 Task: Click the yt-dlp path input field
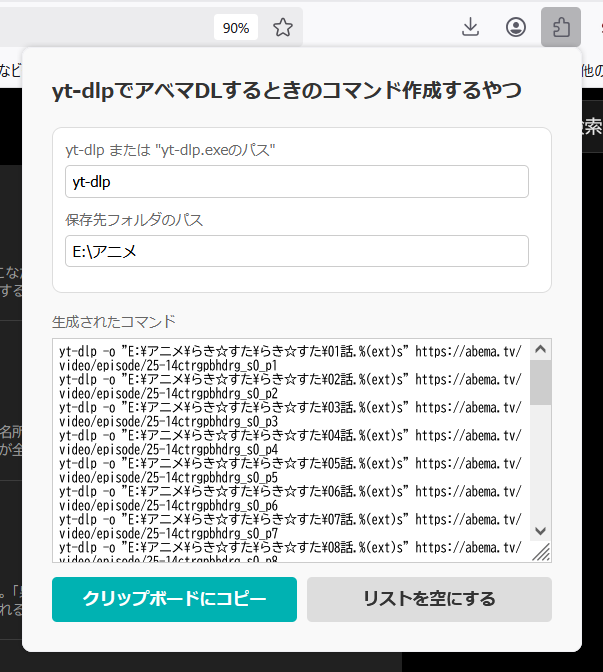coord(296,182)
